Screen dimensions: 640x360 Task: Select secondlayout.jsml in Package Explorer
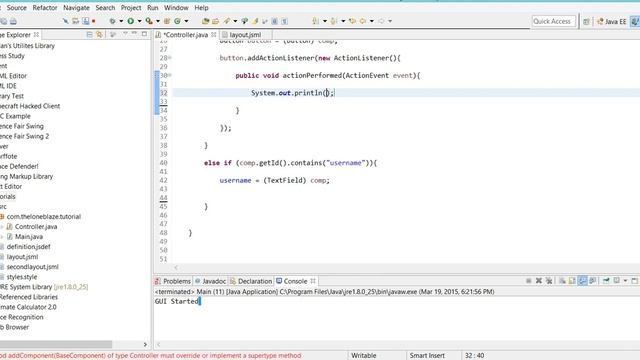(33, 267)
